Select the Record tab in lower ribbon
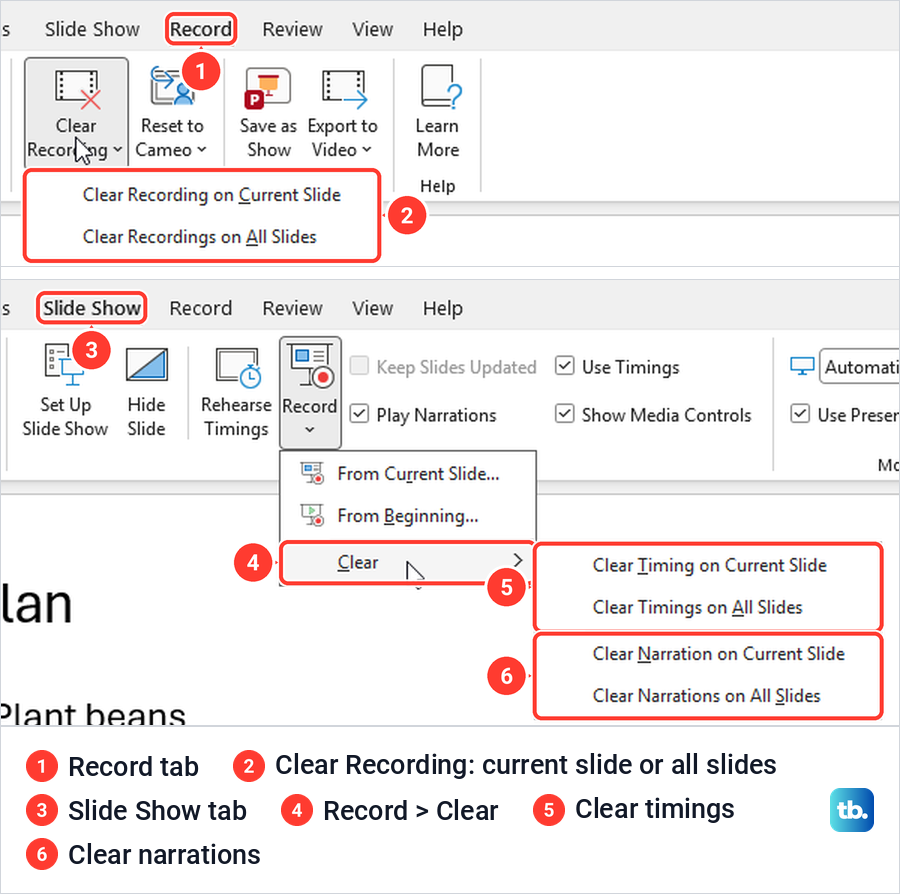 pos(201,308)
